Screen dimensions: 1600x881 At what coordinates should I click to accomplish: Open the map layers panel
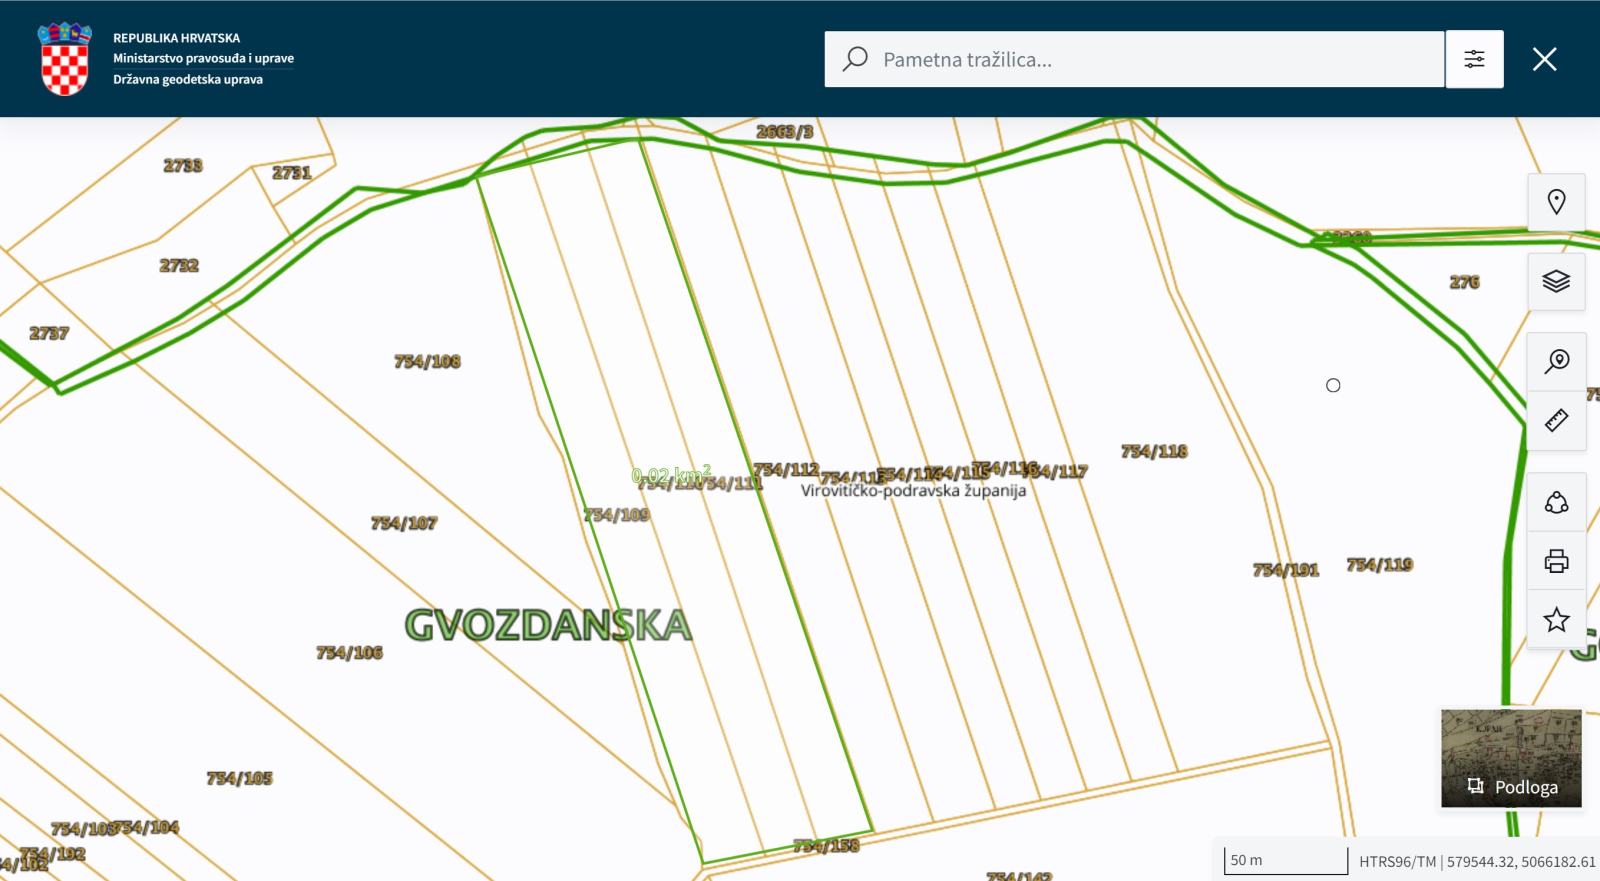tap(1556, 281)
